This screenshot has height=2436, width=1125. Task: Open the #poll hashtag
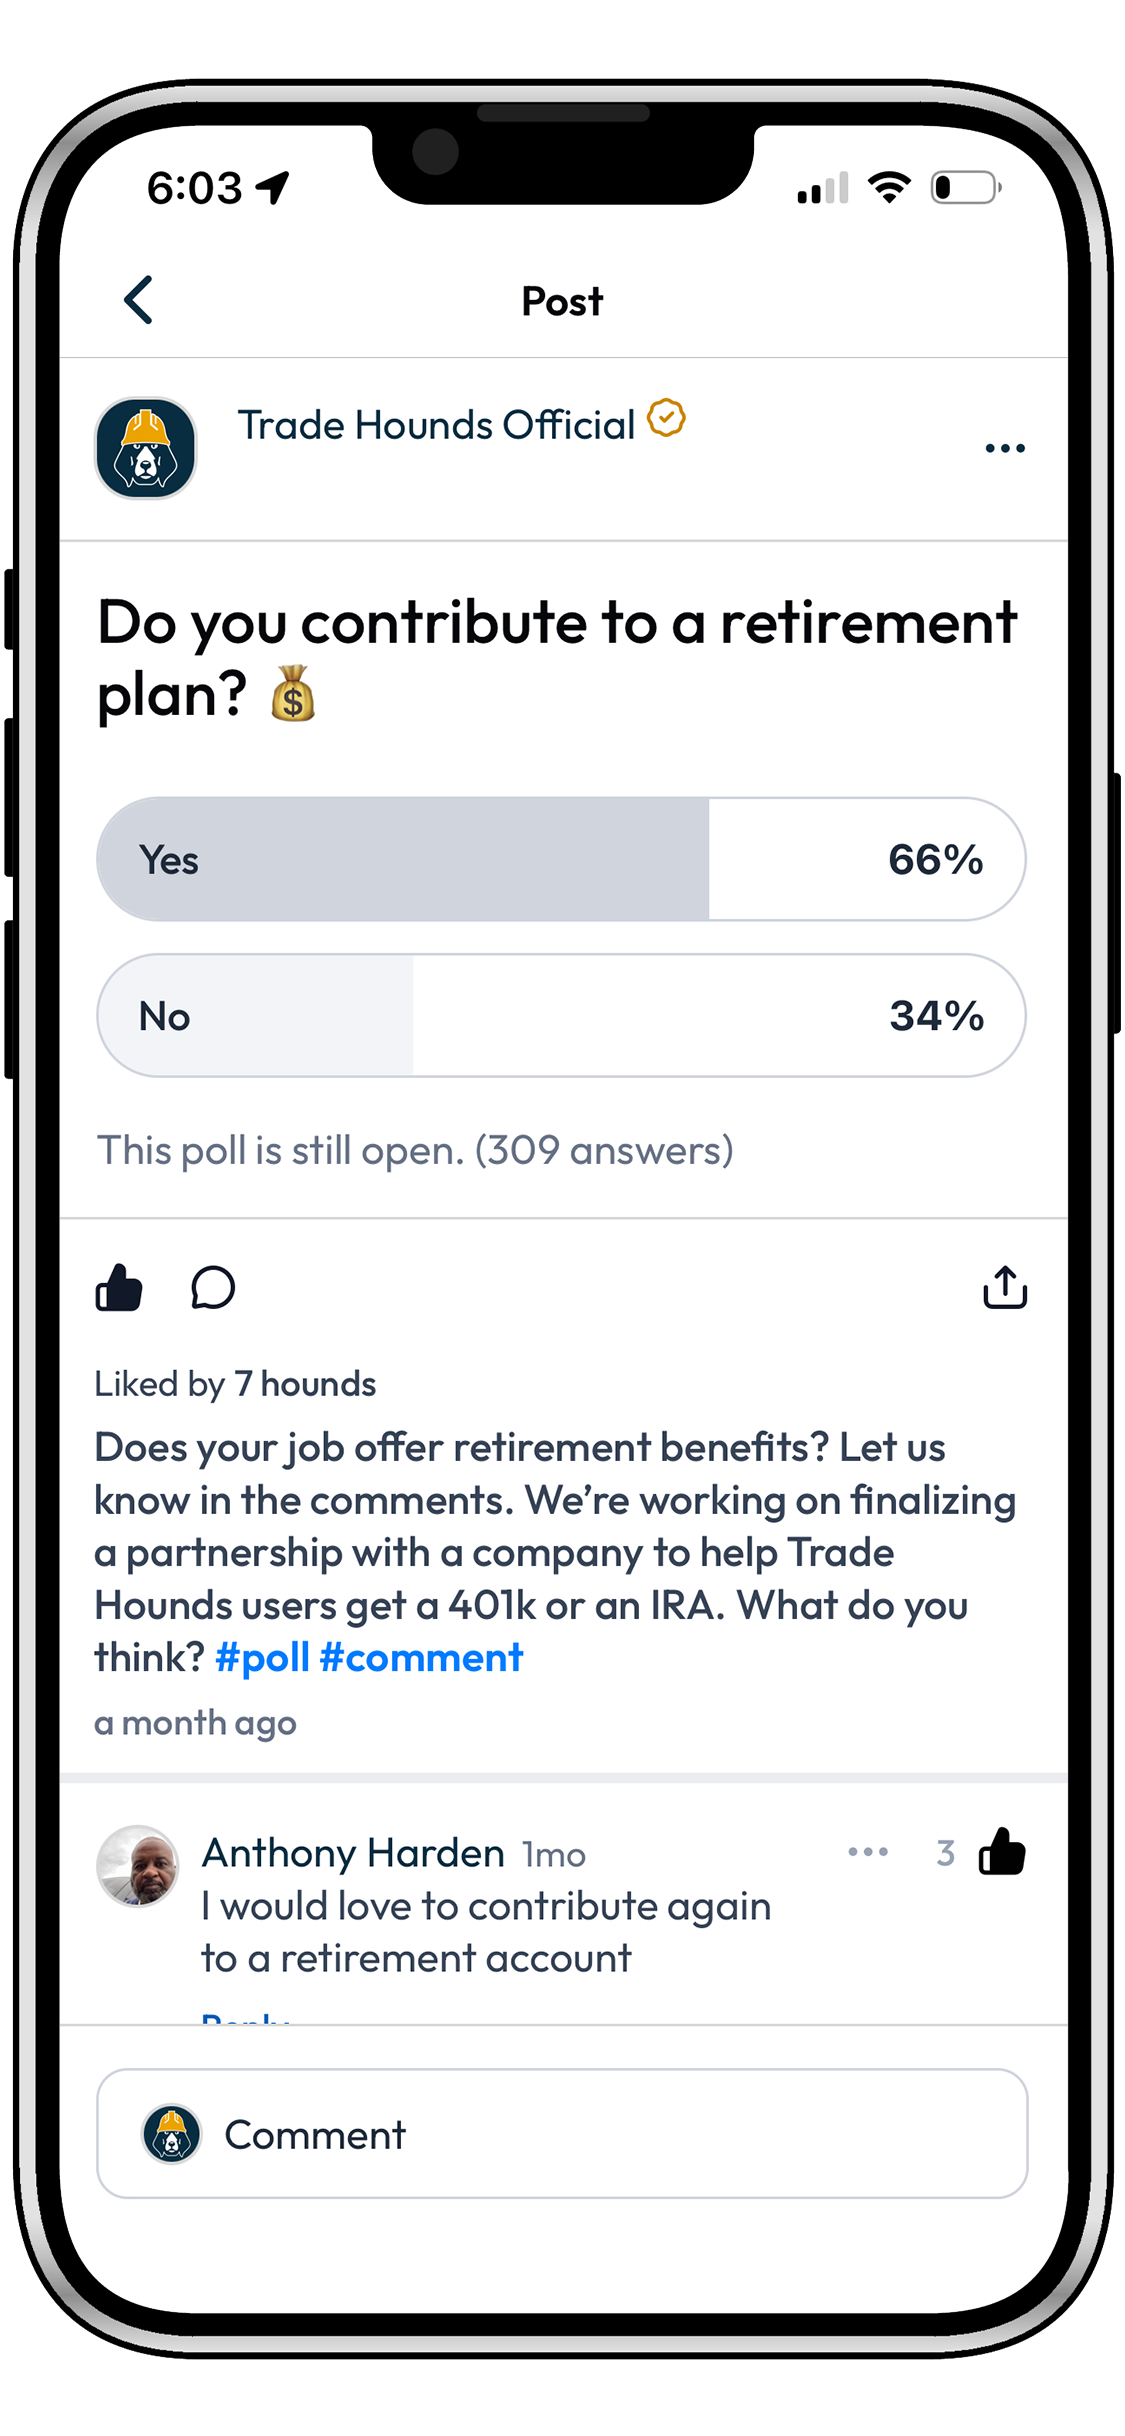pos(262,1658)
